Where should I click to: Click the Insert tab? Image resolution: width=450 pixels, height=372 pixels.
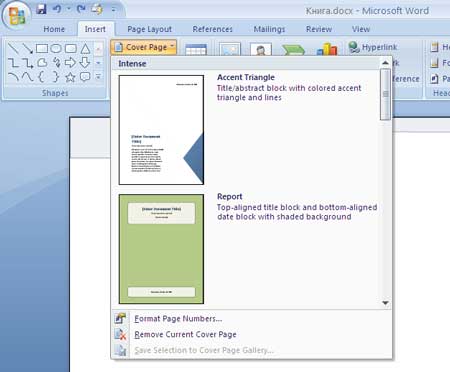pyautogui.click(x=95, y=29)
